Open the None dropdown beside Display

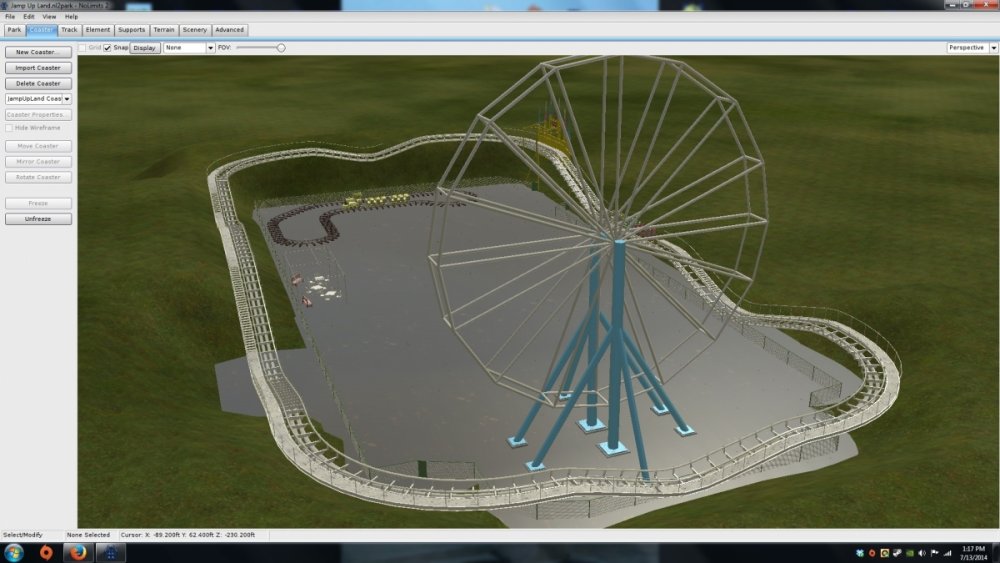(x=189, y=48)
